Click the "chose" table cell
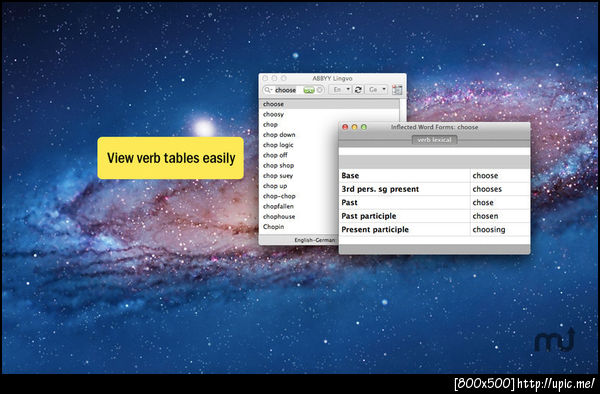 click(500, 202)
